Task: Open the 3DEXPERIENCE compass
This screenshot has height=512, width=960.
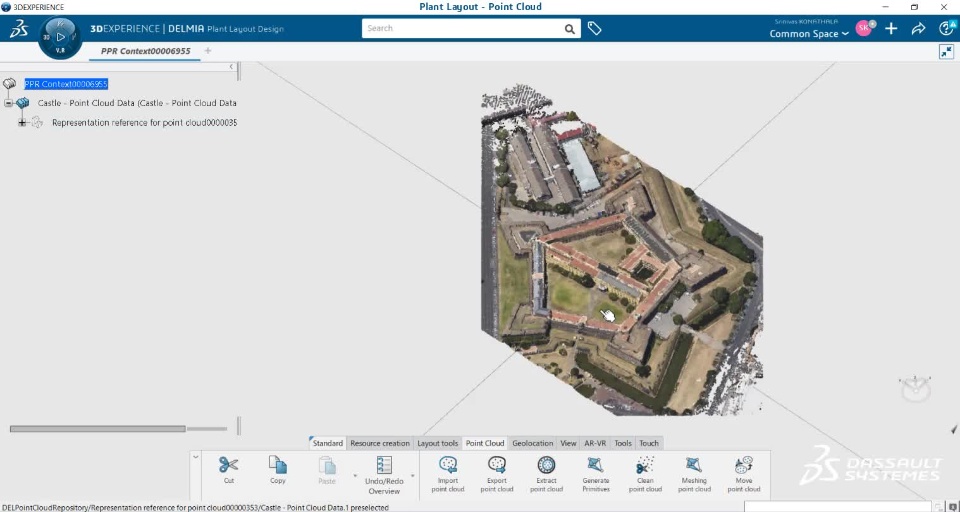Action: tap(59, 37)
